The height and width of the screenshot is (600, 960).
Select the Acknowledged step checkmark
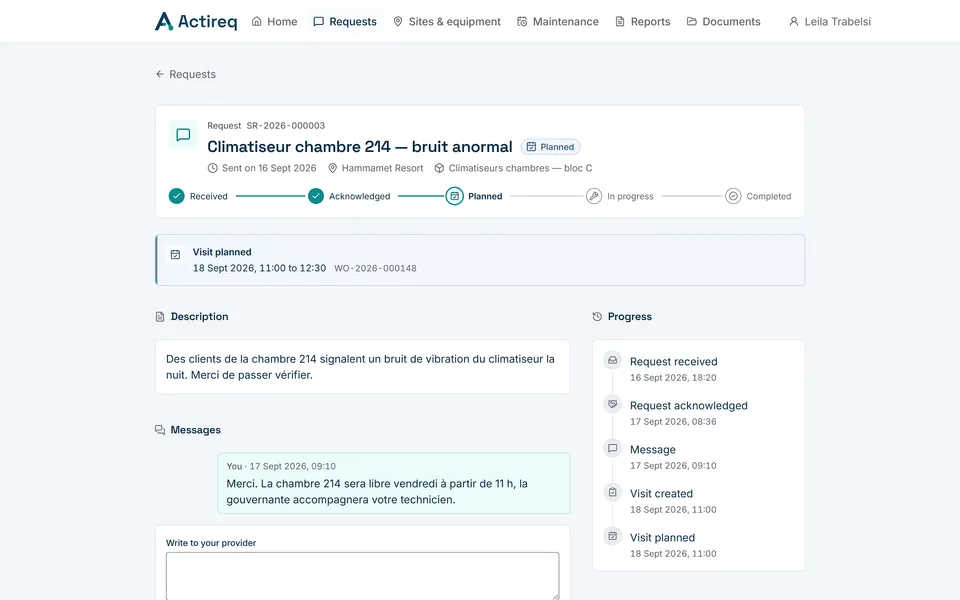pyautogui.click(x=316, y=196)
